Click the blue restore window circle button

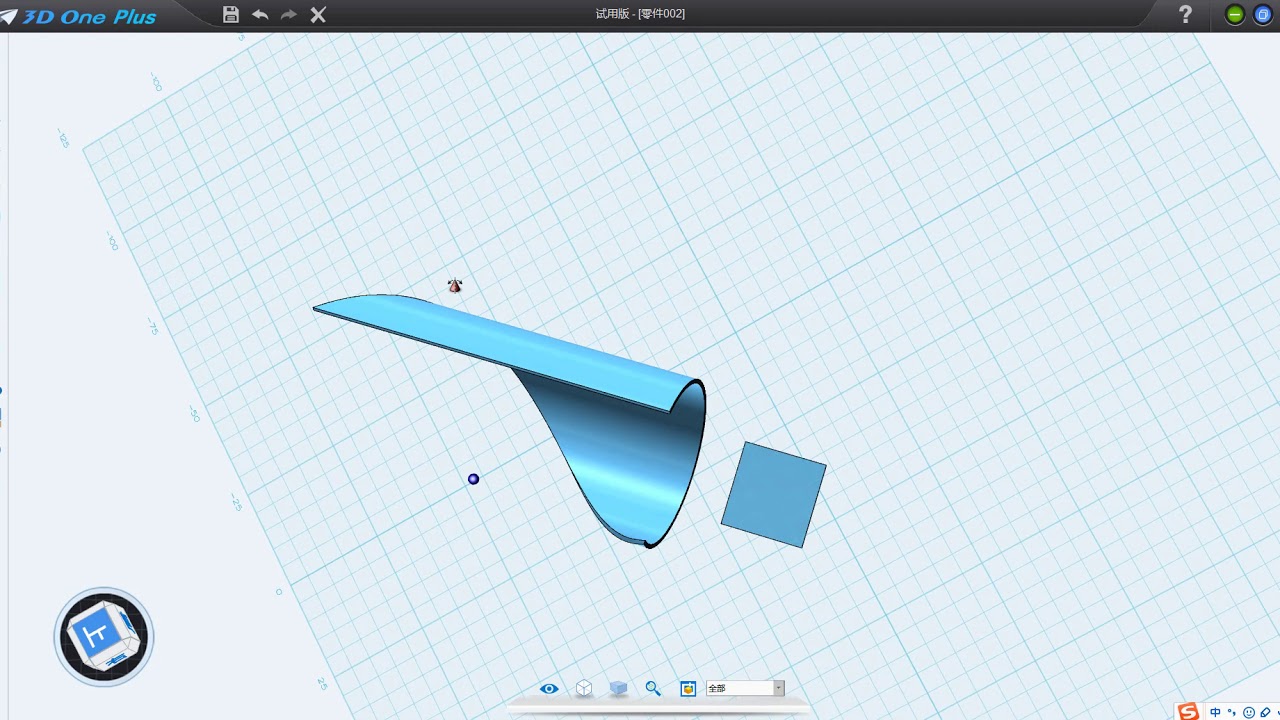[x=1263, y=15]
